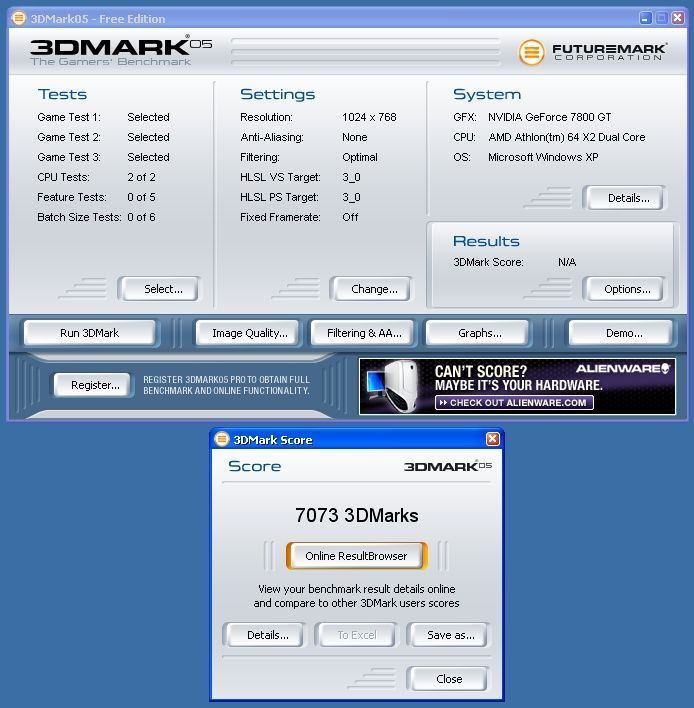The image size is (694, 708).
Task: Close the 3DMark05 main window
Action: click(x=677, y=18)
